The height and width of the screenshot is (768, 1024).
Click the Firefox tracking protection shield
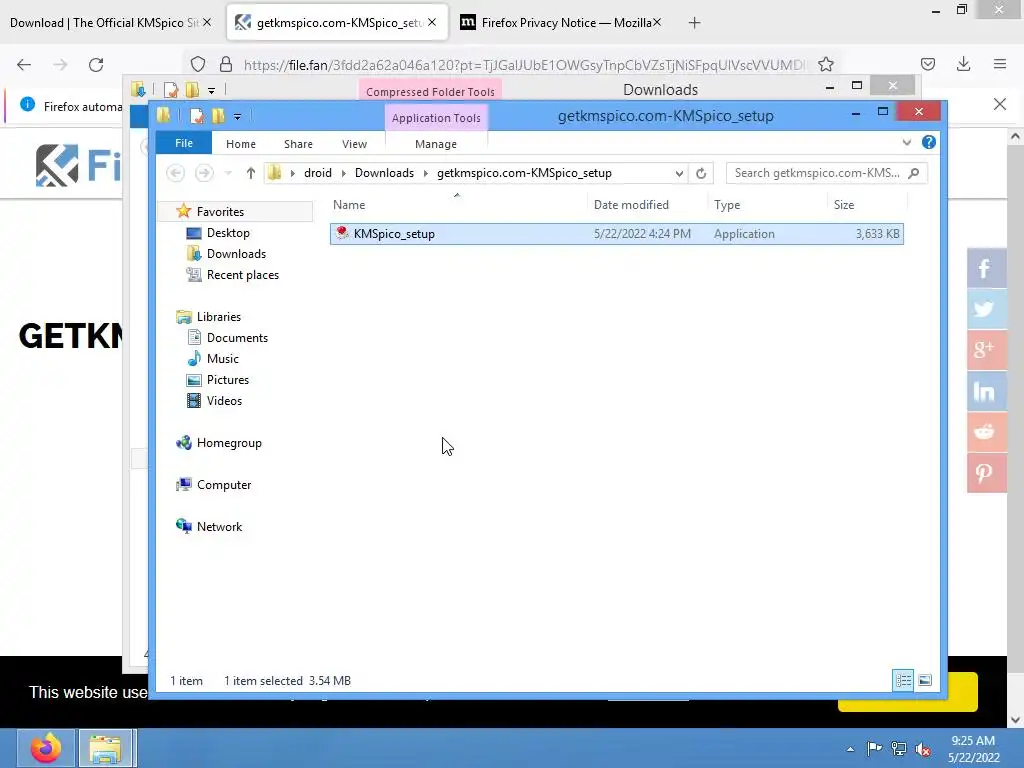pyautogui.click(x=198, y=64)
